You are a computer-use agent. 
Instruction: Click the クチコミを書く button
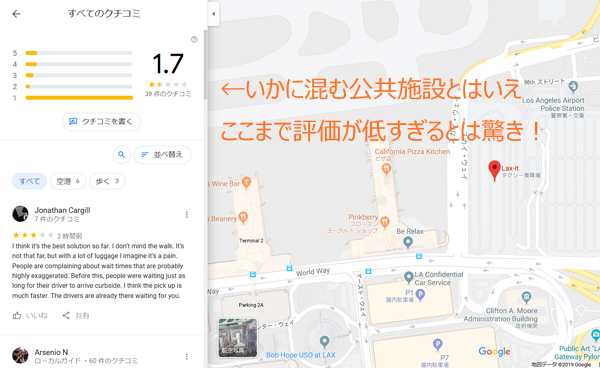coord(101,122)
